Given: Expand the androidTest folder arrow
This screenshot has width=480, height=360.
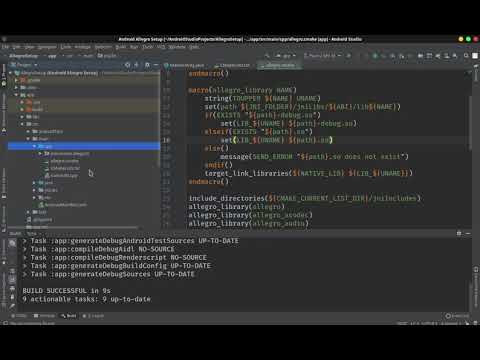Looking at the screenshot, I should click(28, 131).
